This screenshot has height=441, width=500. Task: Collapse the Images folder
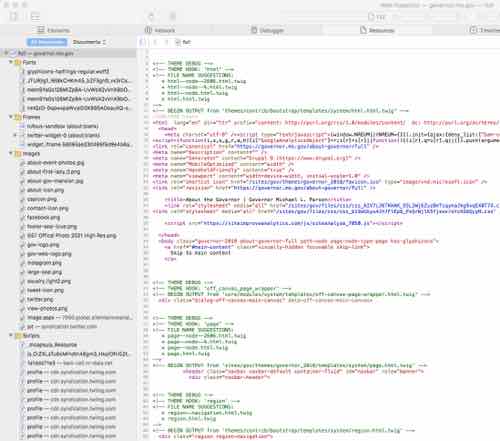coord(11,153)
